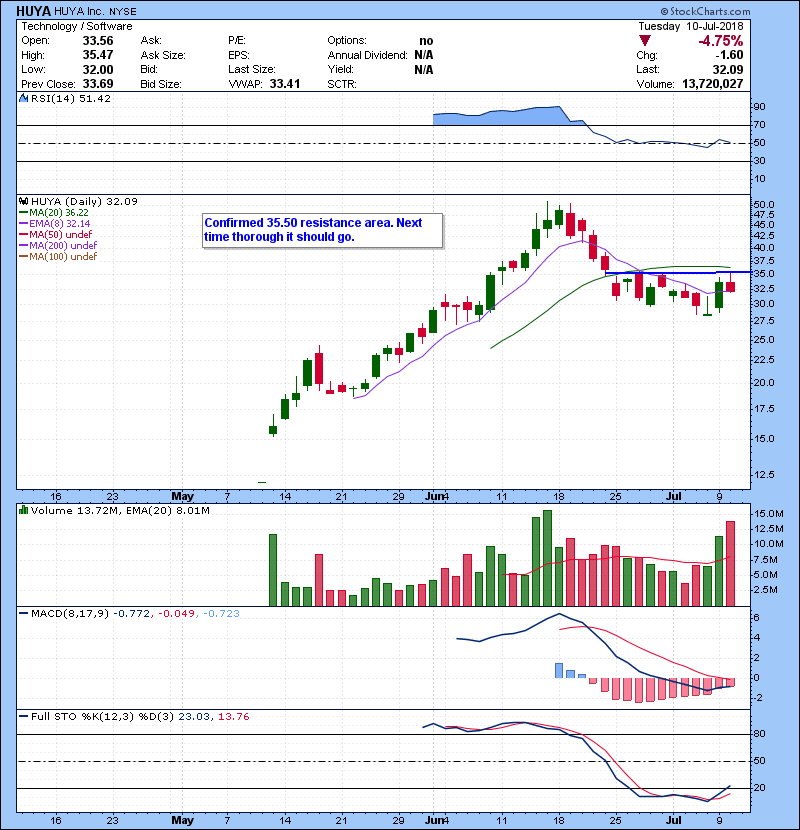Click the last red volume bar
Image resolution: width=800 pixels, height=830 pixels.
tap(730, 564)
